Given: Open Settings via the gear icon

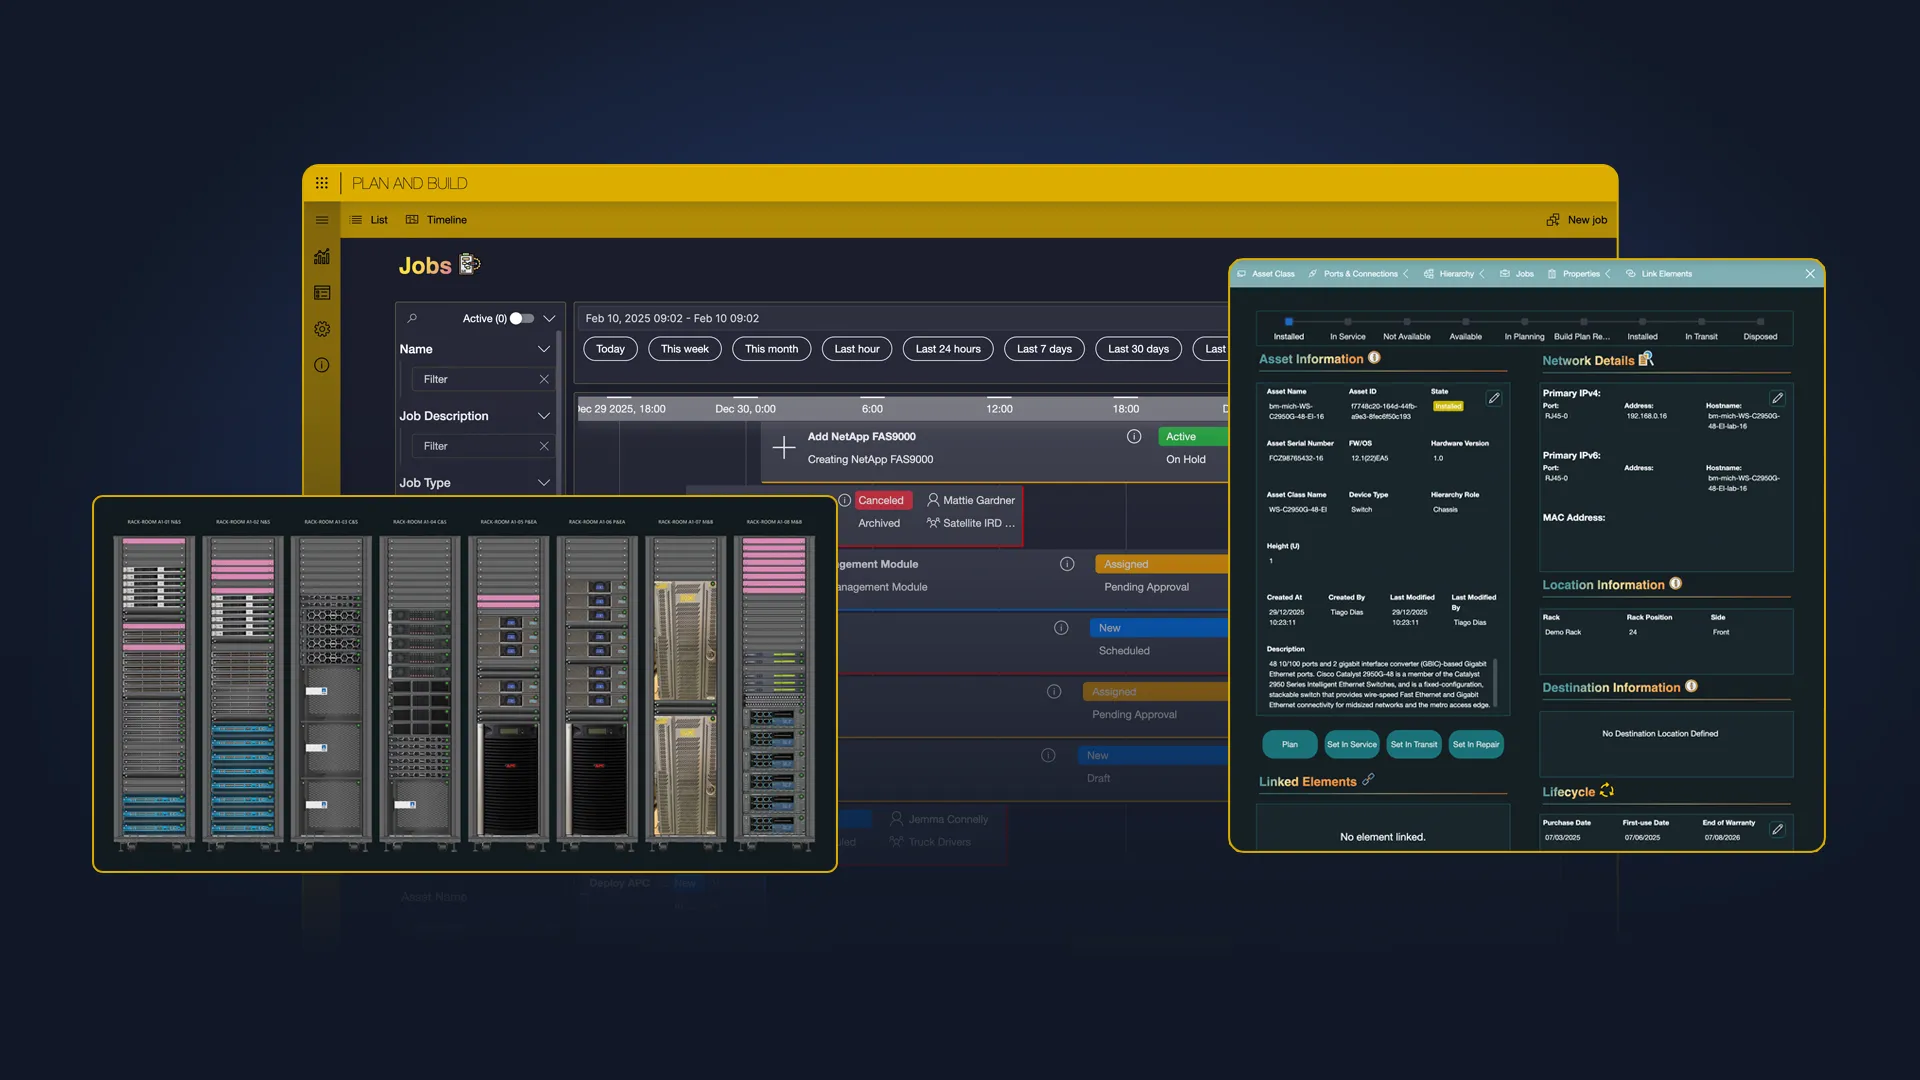Looking at the screenshot, I should click(322, 329).
